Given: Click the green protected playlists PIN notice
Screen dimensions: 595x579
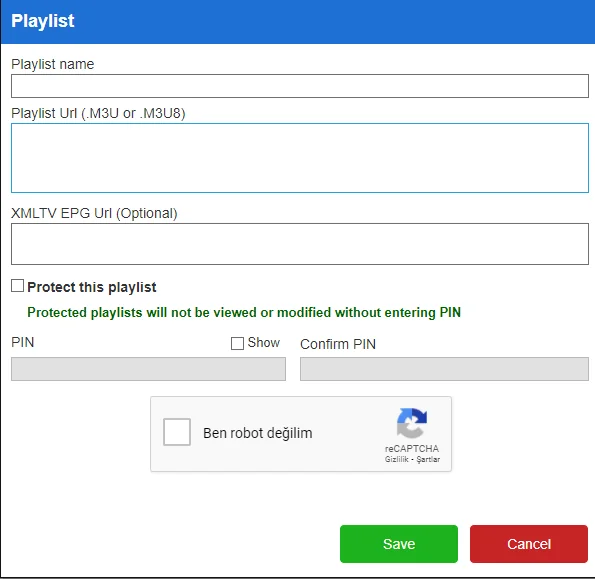Looking at the screenshot, I should (244, 313).
